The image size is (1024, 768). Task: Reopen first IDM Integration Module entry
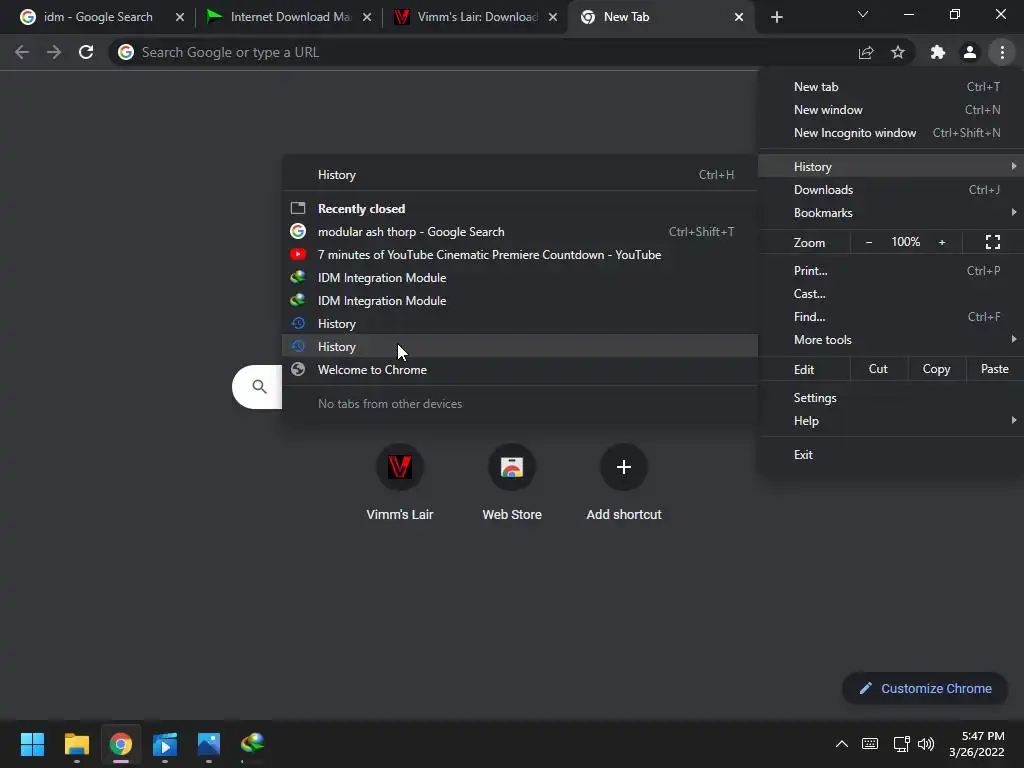point(520,278)
